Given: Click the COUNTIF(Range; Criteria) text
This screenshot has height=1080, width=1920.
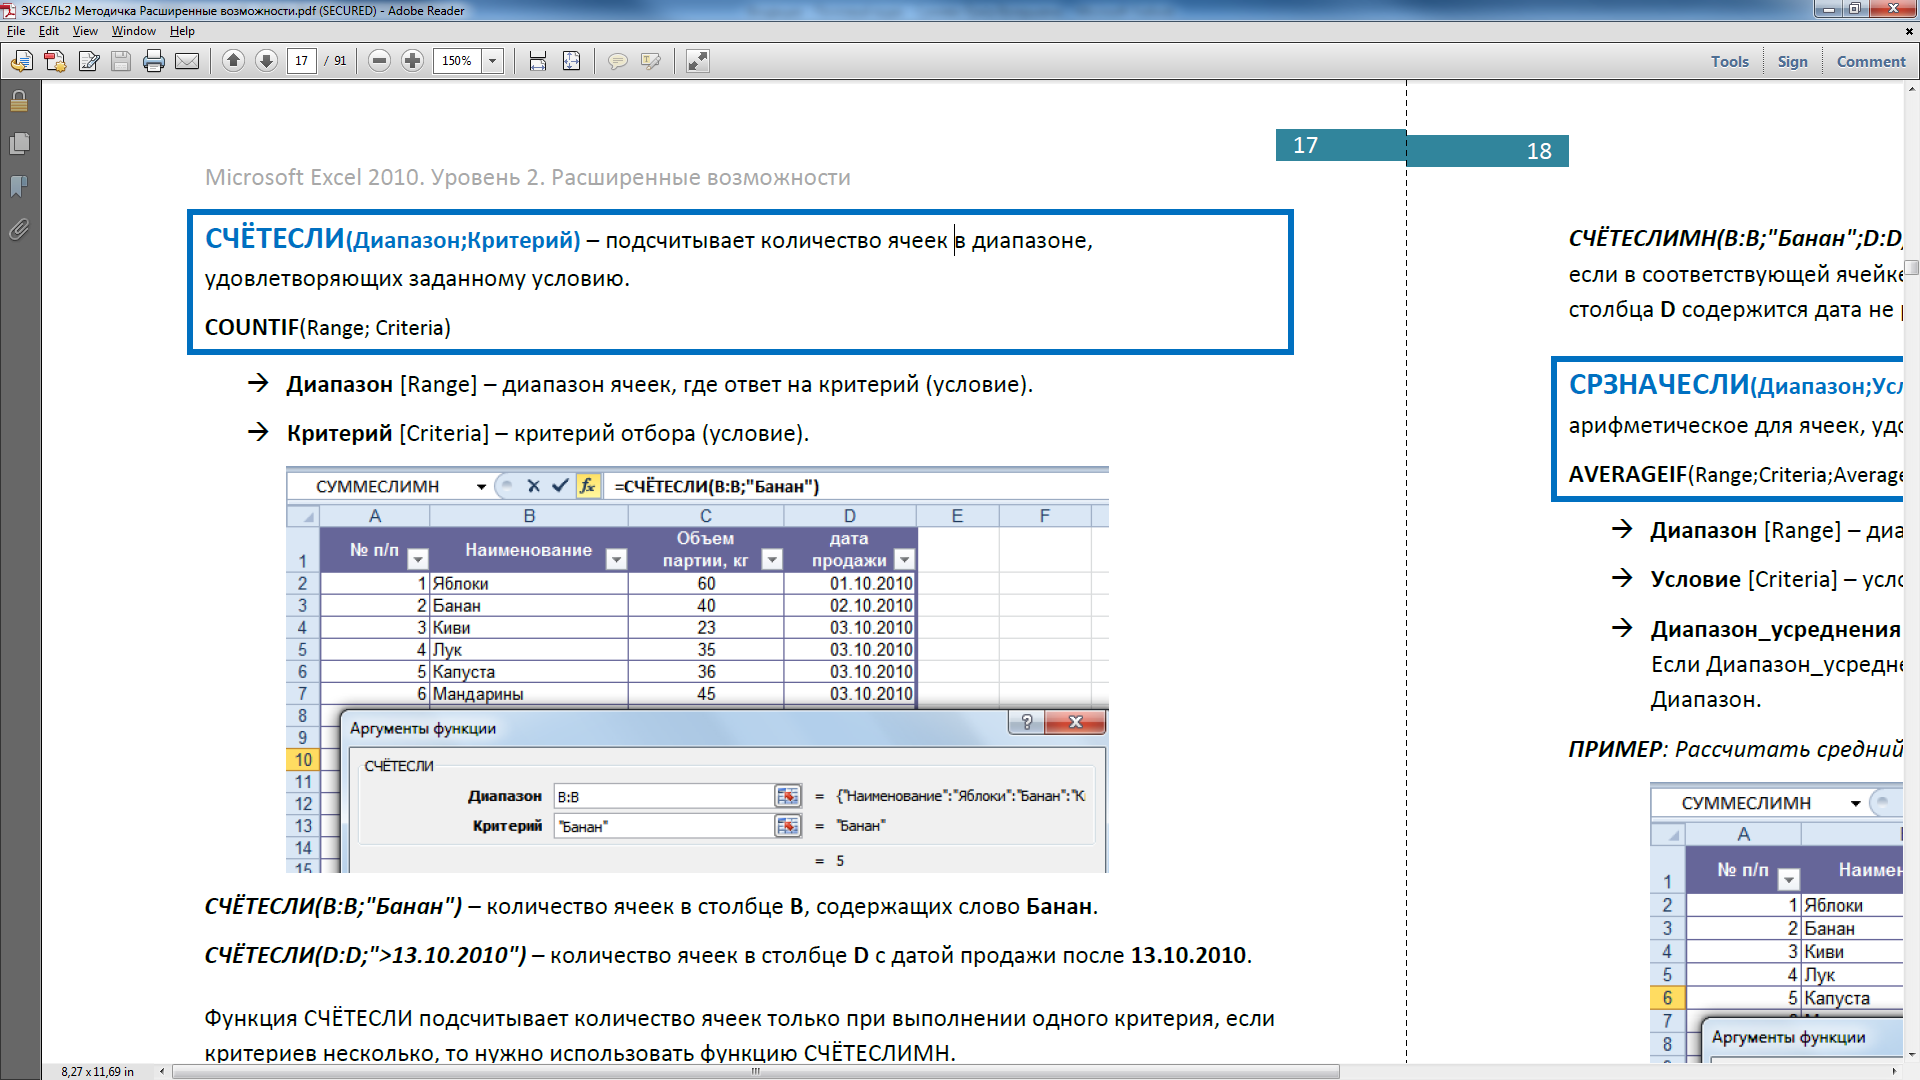Looking at the screenshot, I should [328, 328].
